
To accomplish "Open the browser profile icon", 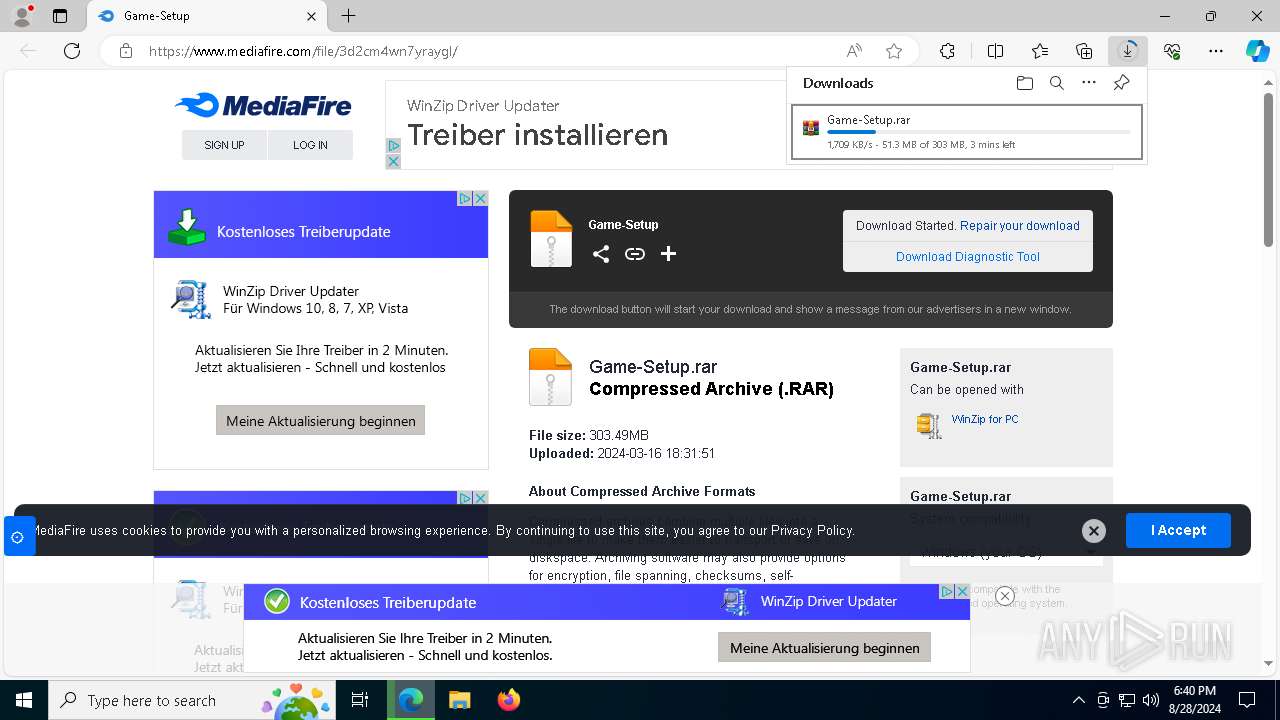I will click(22, 16).
